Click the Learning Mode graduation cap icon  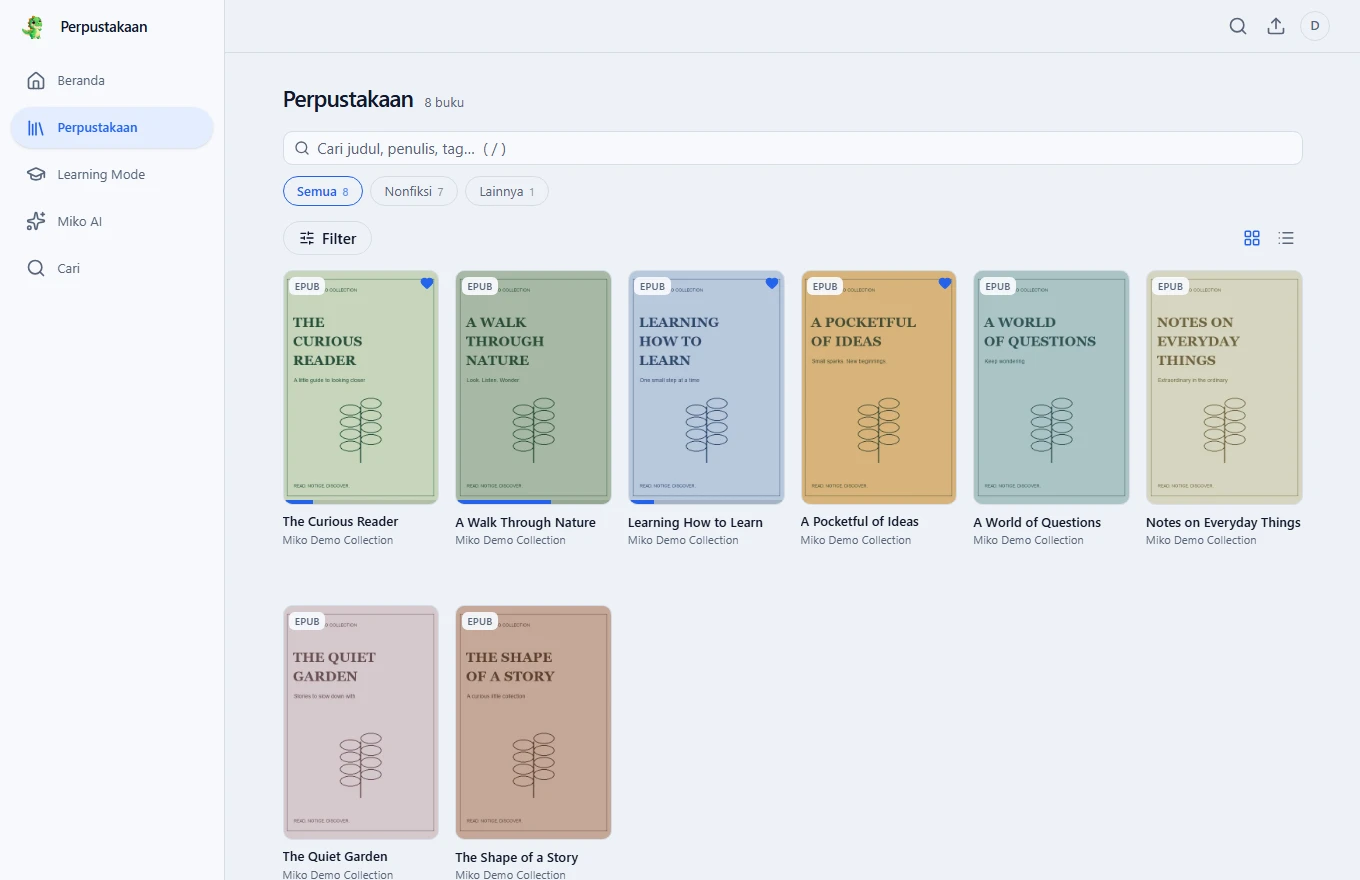[x=36, y=175]
